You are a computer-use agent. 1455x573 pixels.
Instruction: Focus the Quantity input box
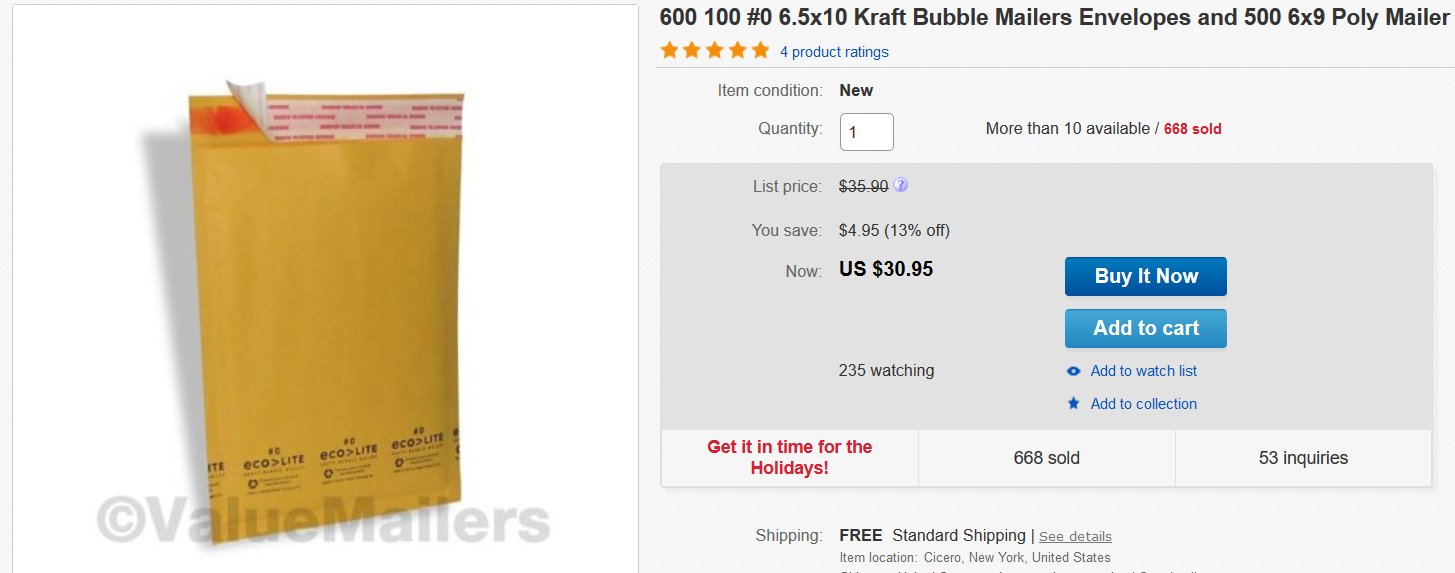click(x=866, y=132)
